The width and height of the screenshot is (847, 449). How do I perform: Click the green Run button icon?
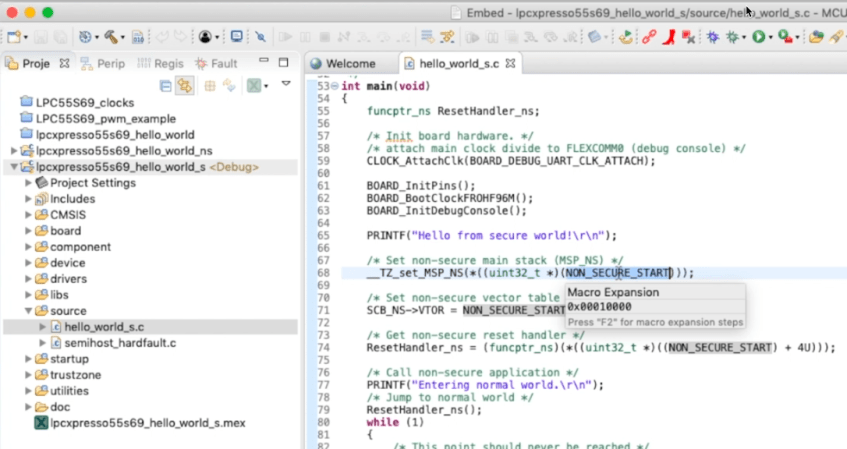point(759,37)
